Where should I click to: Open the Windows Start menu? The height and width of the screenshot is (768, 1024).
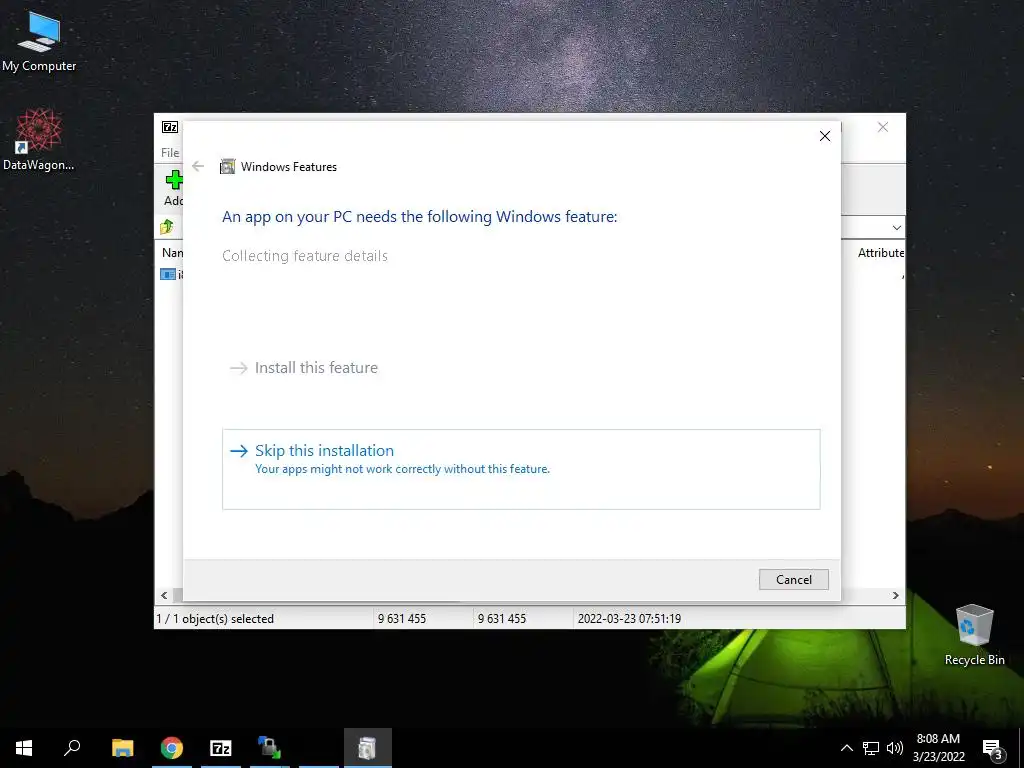[24, 748]
